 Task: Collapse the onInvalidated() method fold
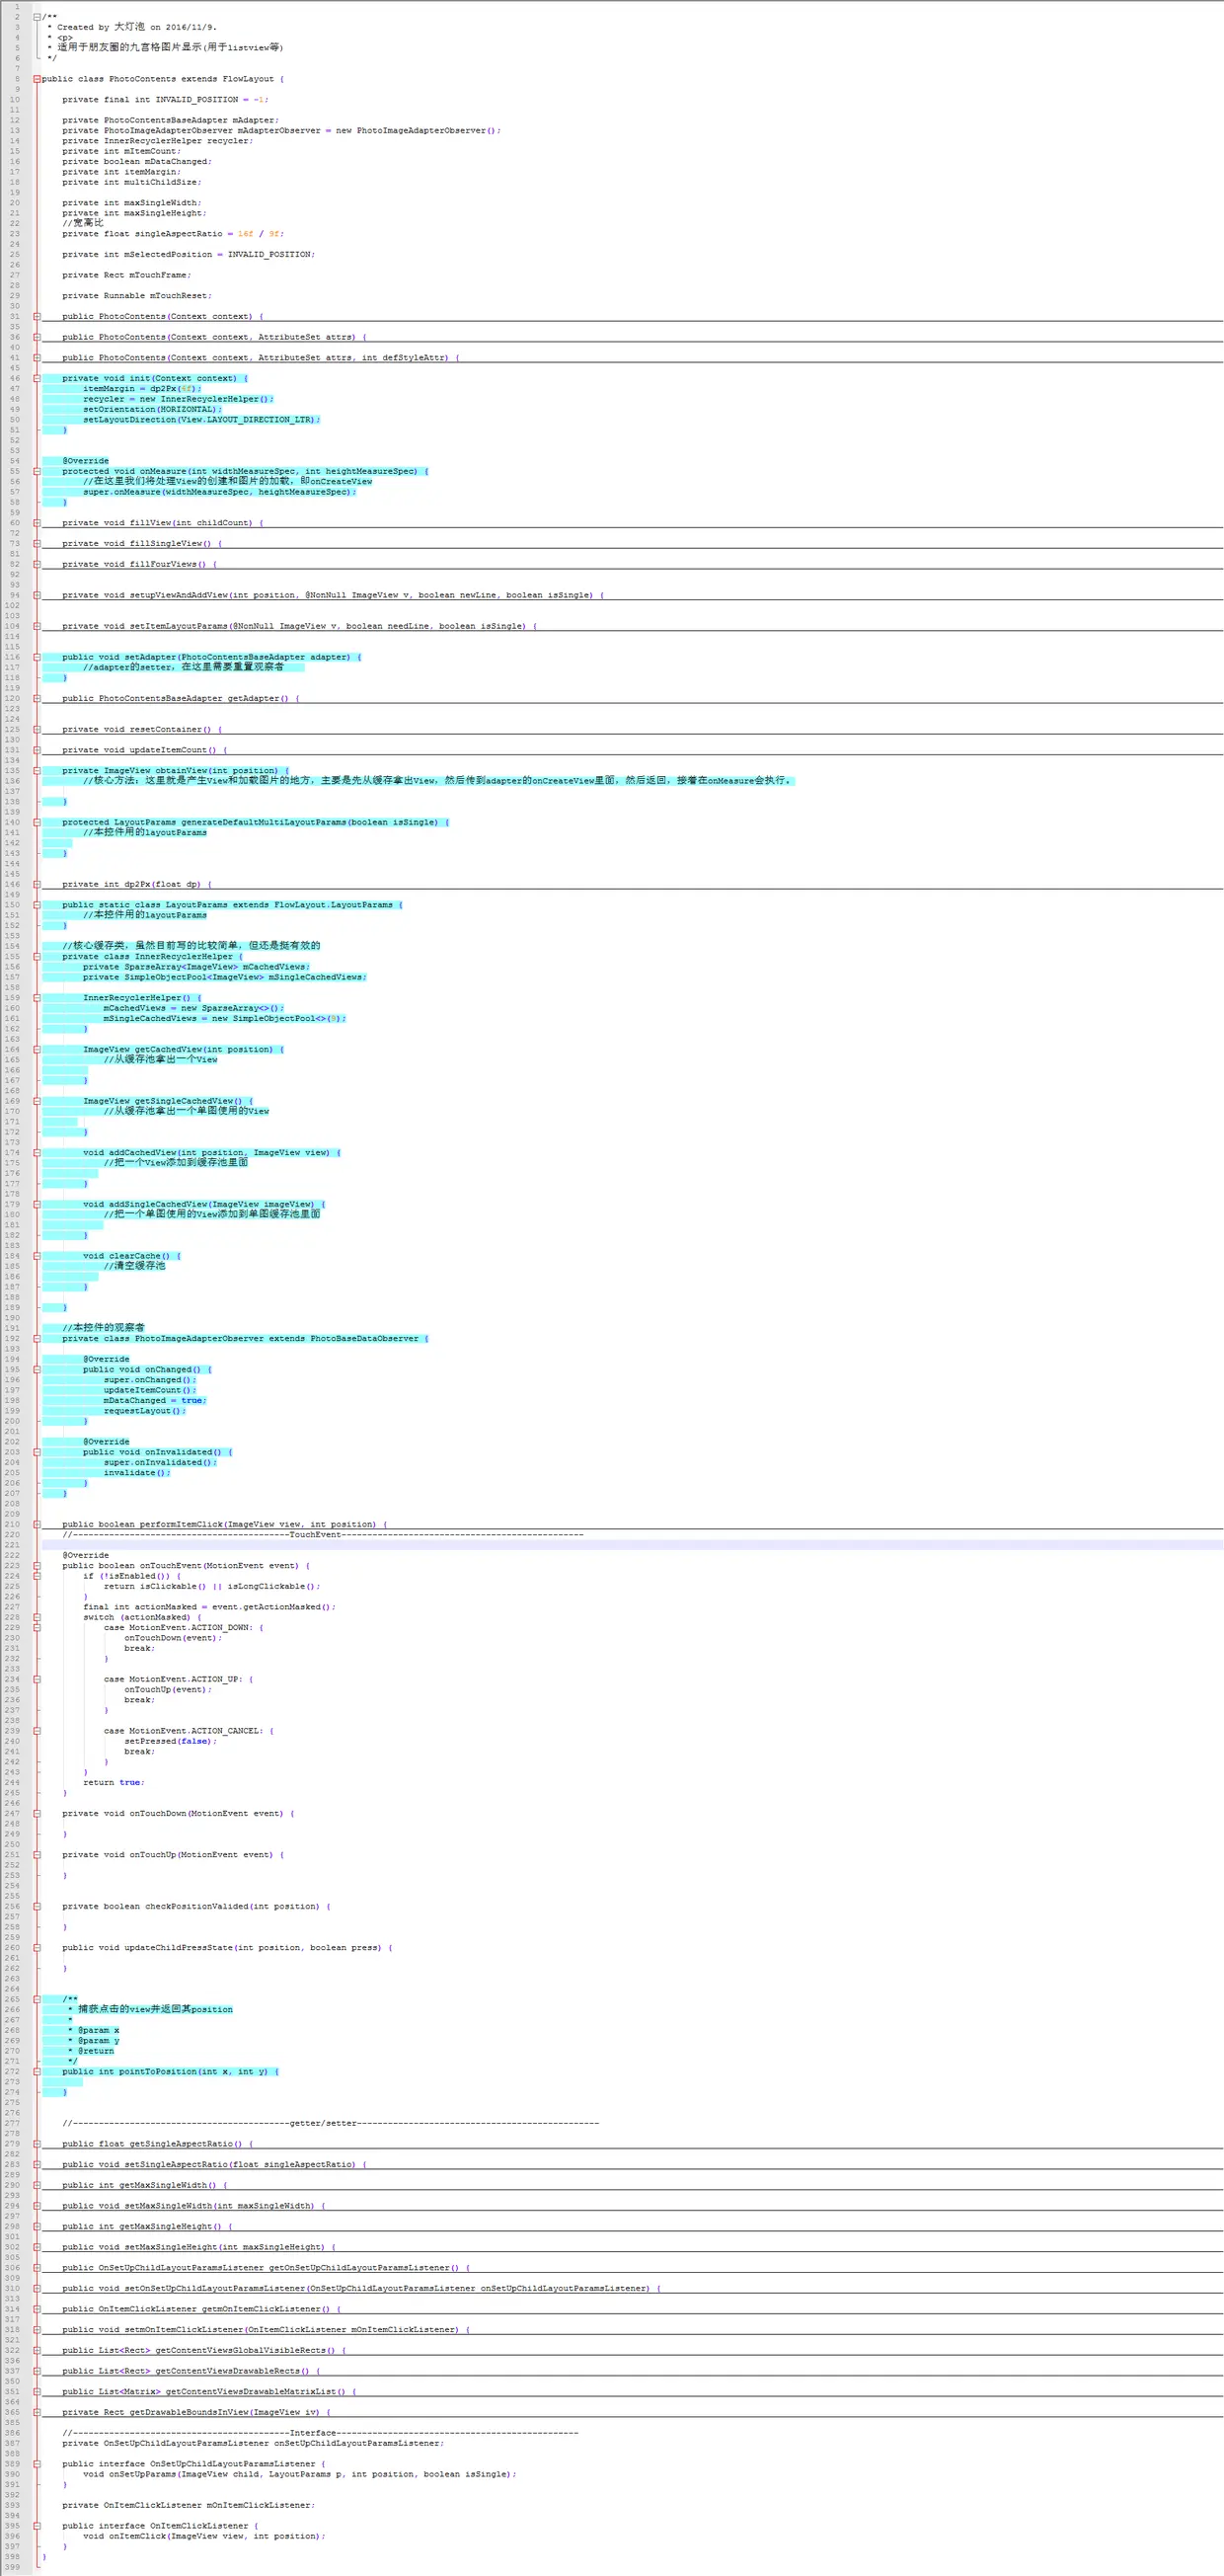pyautogui.click(x=37, y=1451)
